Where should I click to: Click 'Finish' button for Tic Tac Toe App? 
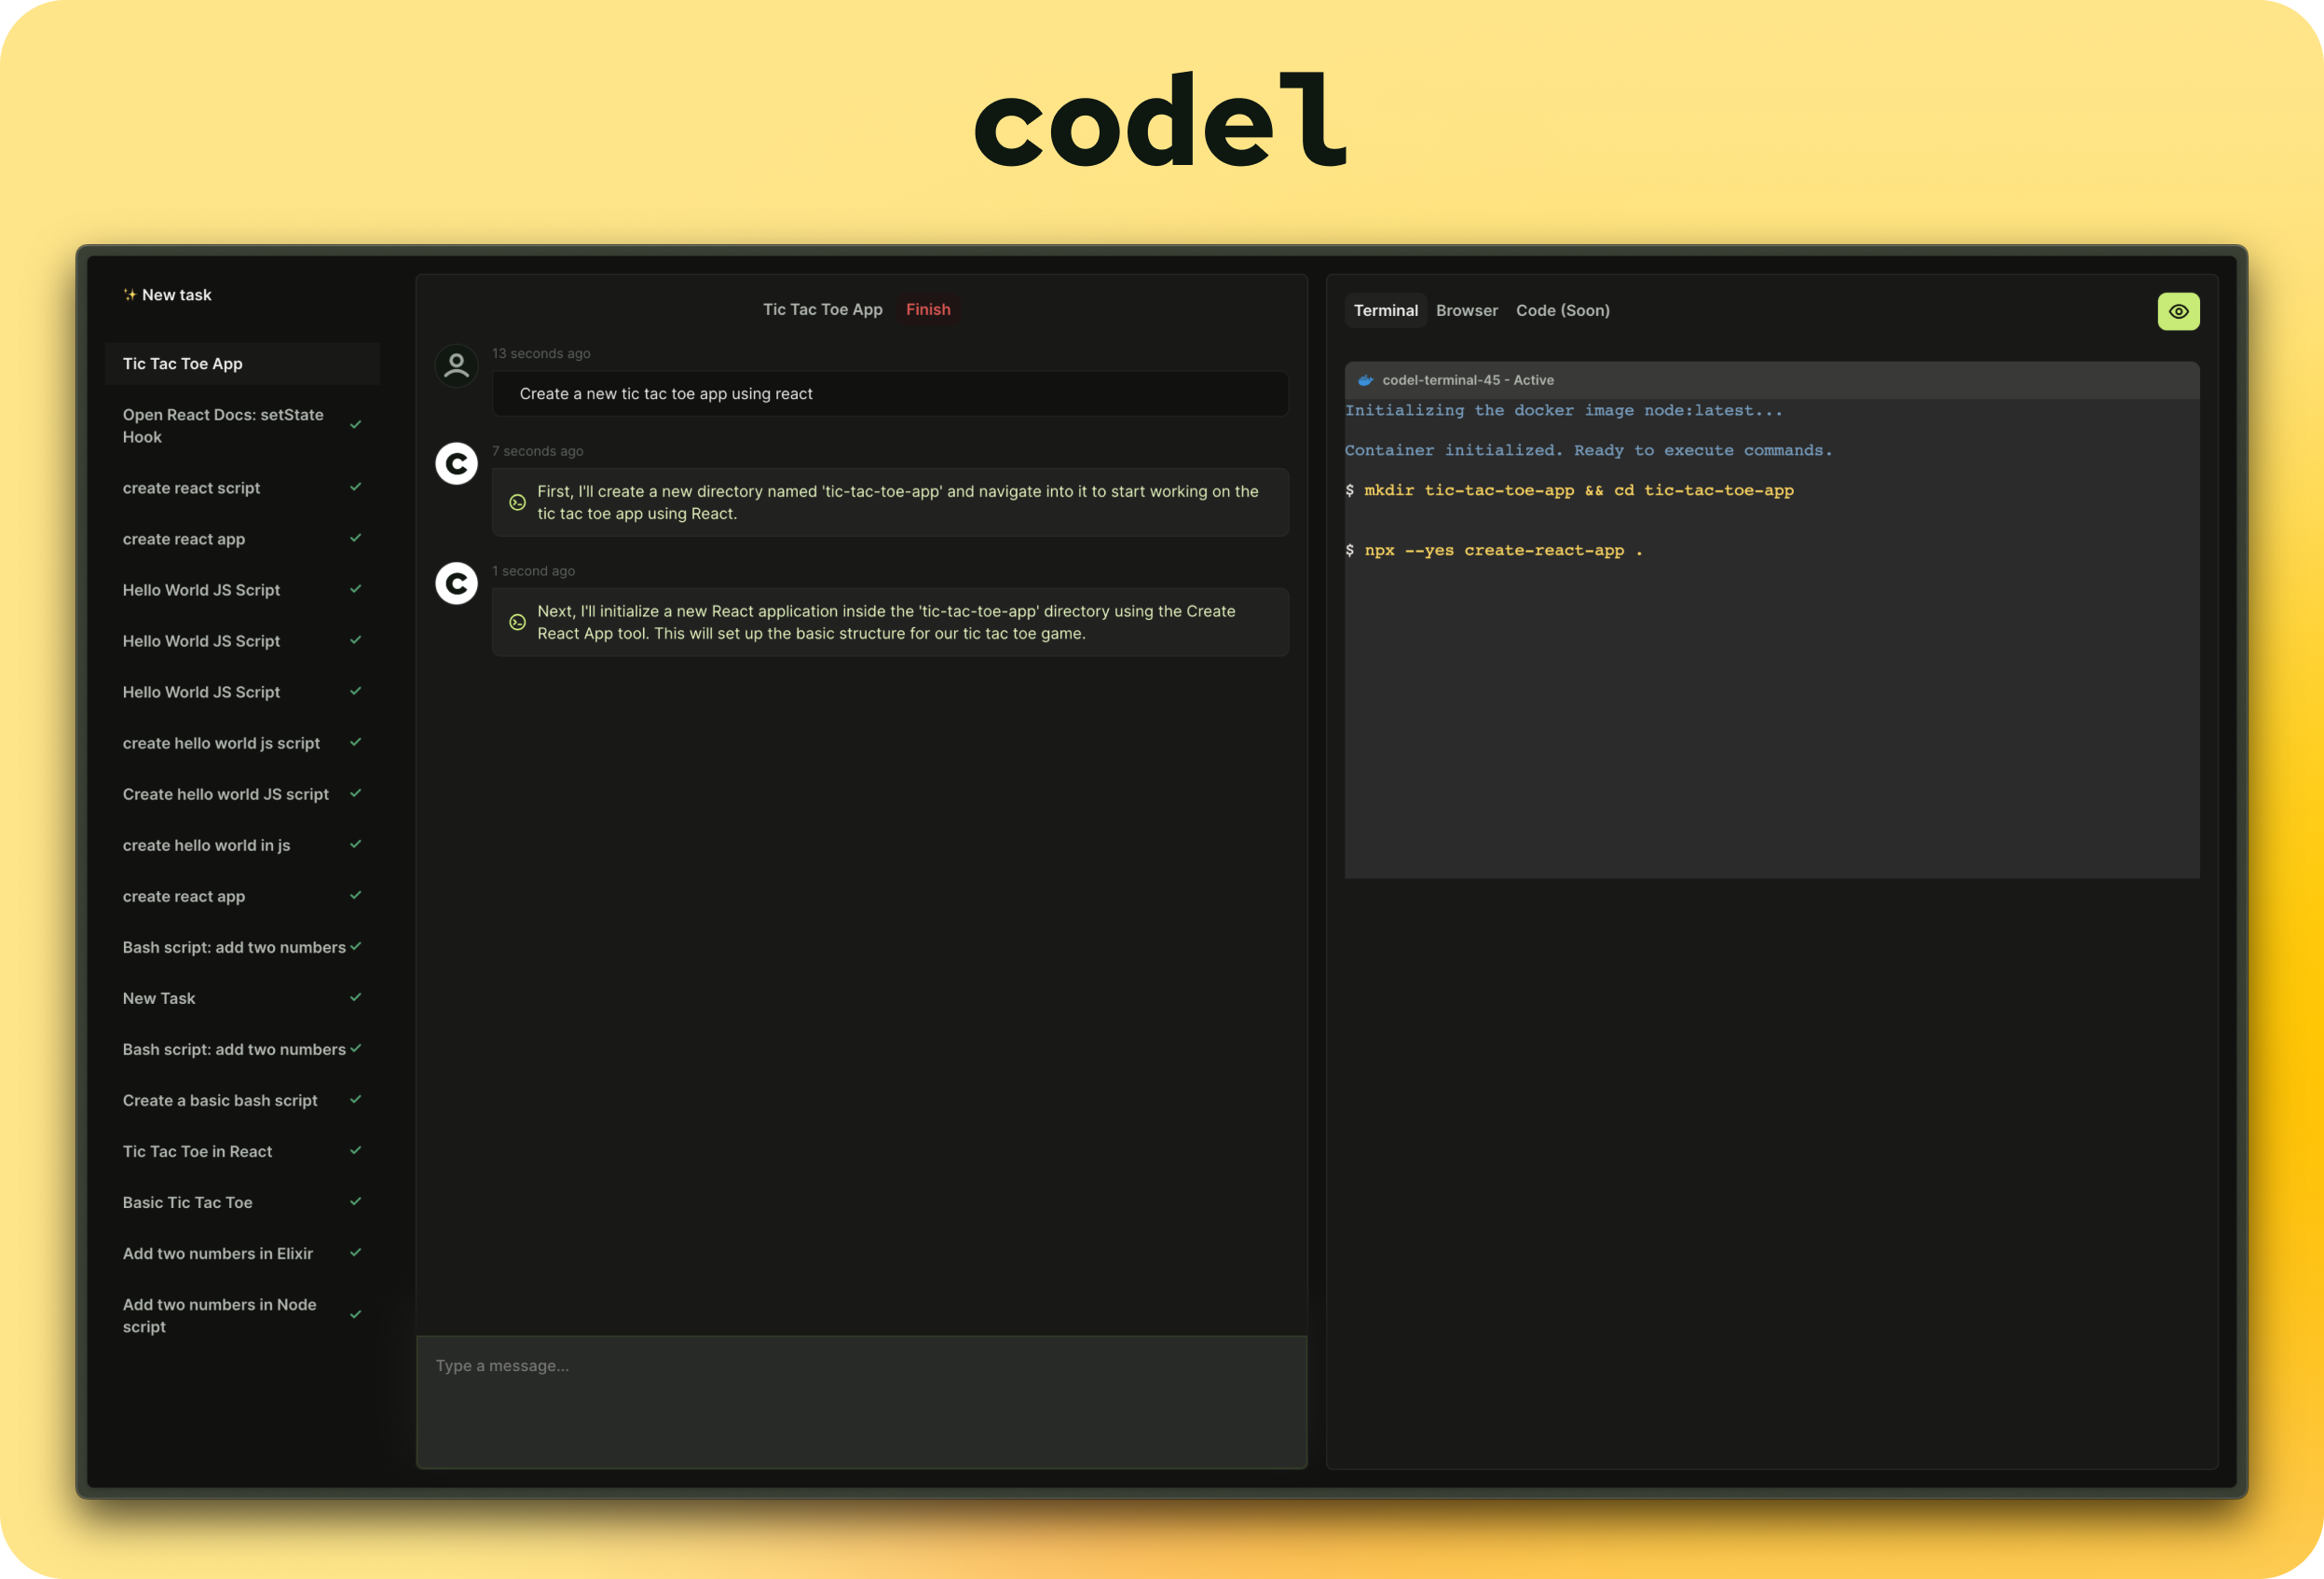click(928, 309)
